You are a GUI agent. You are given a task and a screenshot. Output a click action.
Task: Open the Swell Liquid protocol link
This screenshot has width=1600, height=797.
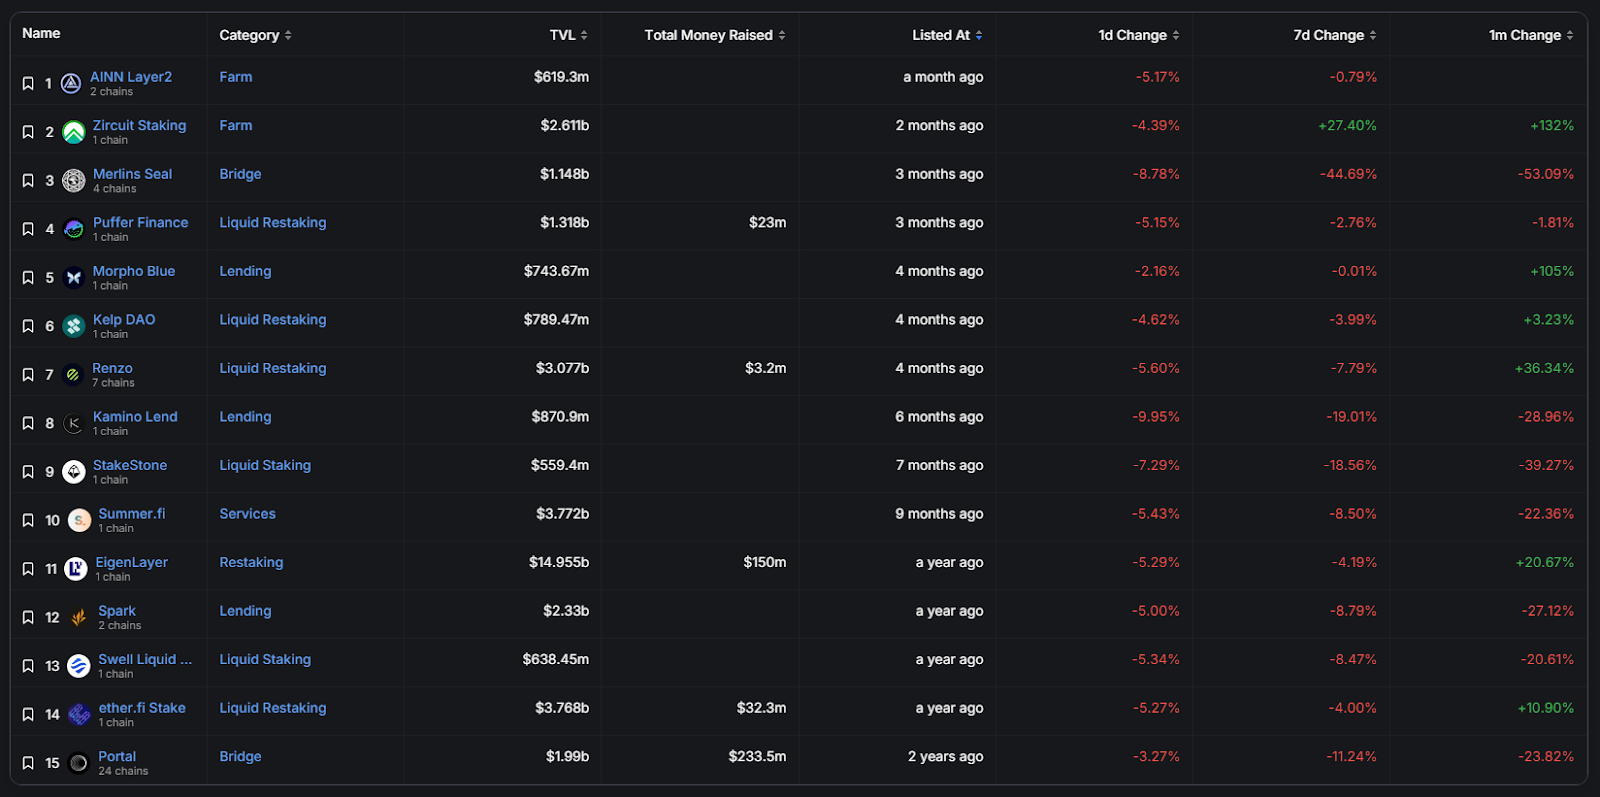pos(145,659)
